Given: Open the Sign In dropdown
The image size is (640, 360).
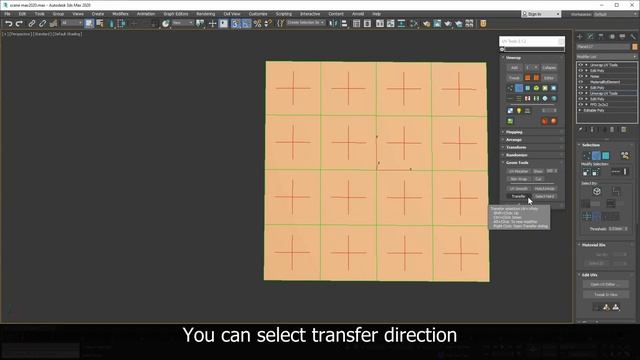Looking at the screenshot, I should pyautogui.click(x=541, y=14).
